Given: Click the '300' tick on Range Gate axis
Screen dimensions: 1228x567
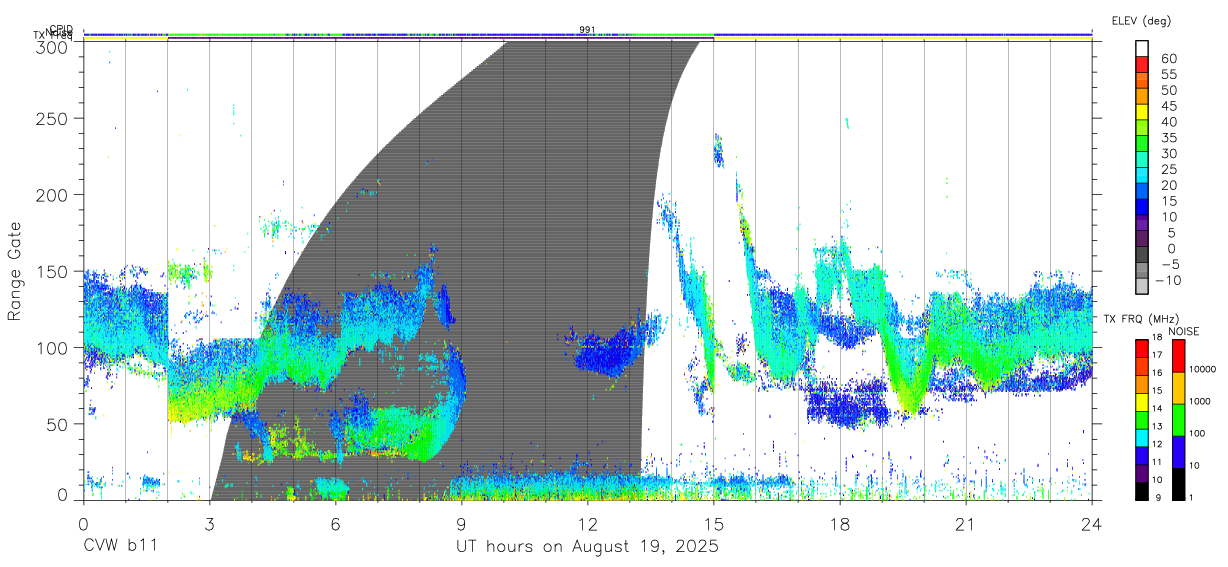Looking at the screenshot, I should [54, 47].
